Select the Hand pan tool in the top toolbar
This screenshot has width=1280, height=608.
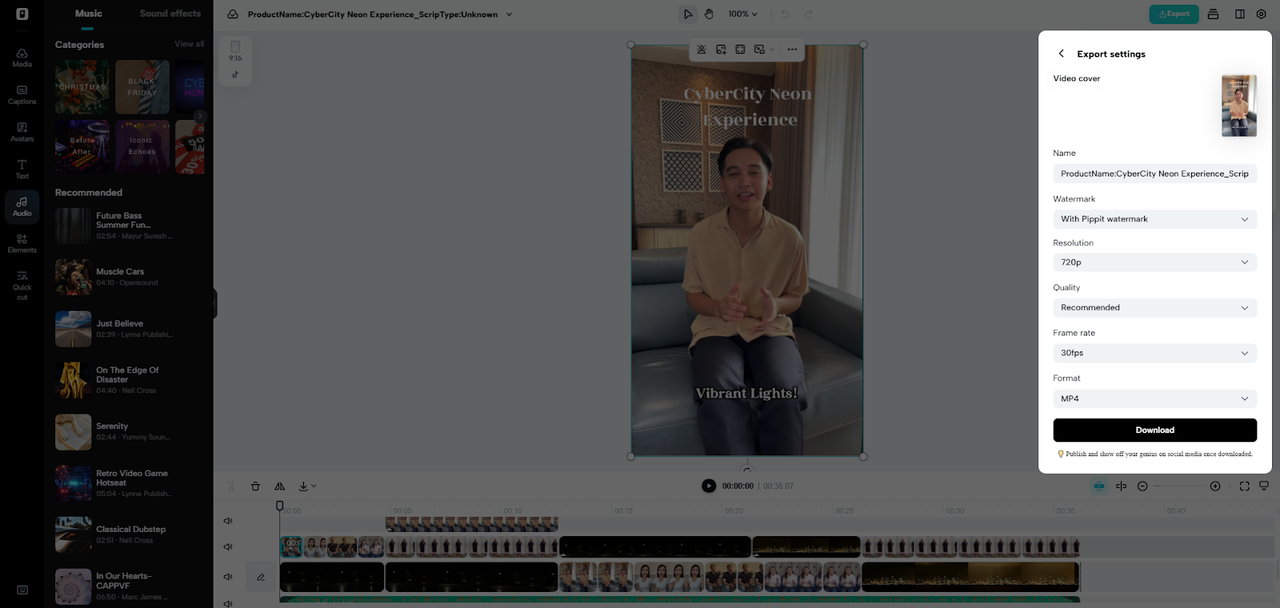point(708,13)
